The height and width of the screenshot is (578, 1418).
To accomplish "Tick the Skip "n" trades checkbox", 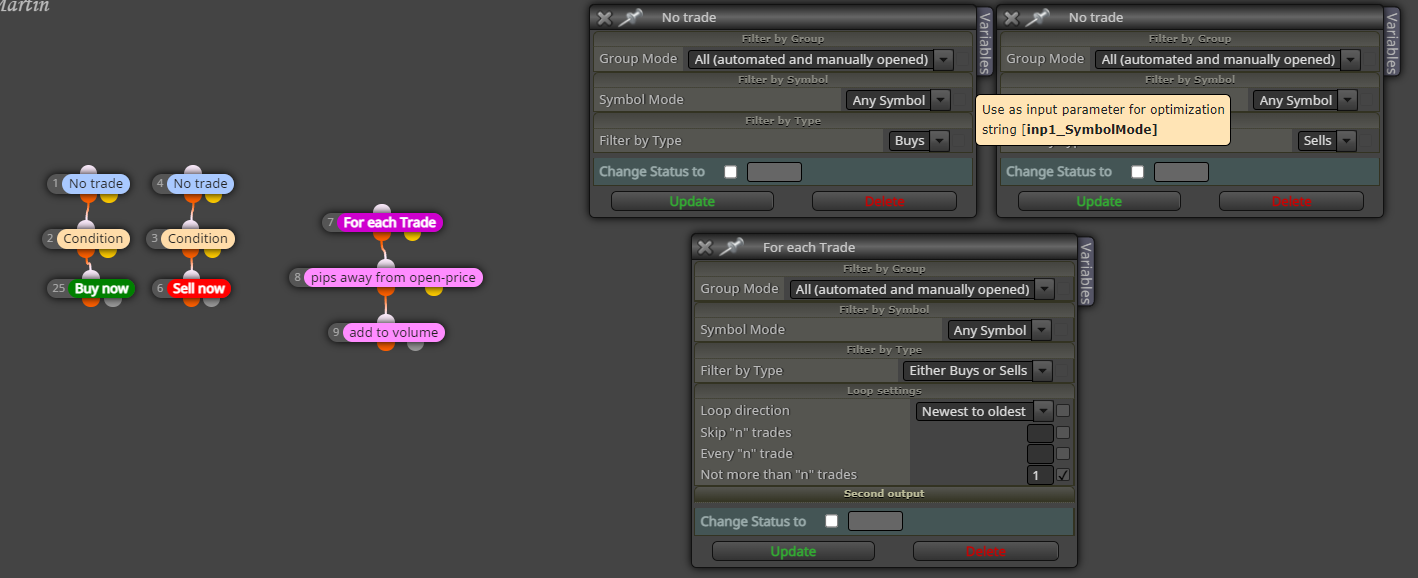I will coord(1063,433).
